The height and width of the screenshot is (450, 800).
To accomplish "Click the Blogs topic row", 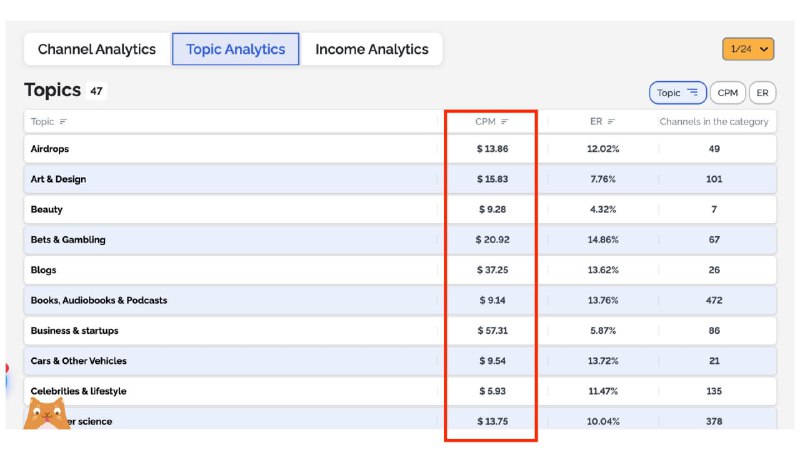I will [44, 270].
